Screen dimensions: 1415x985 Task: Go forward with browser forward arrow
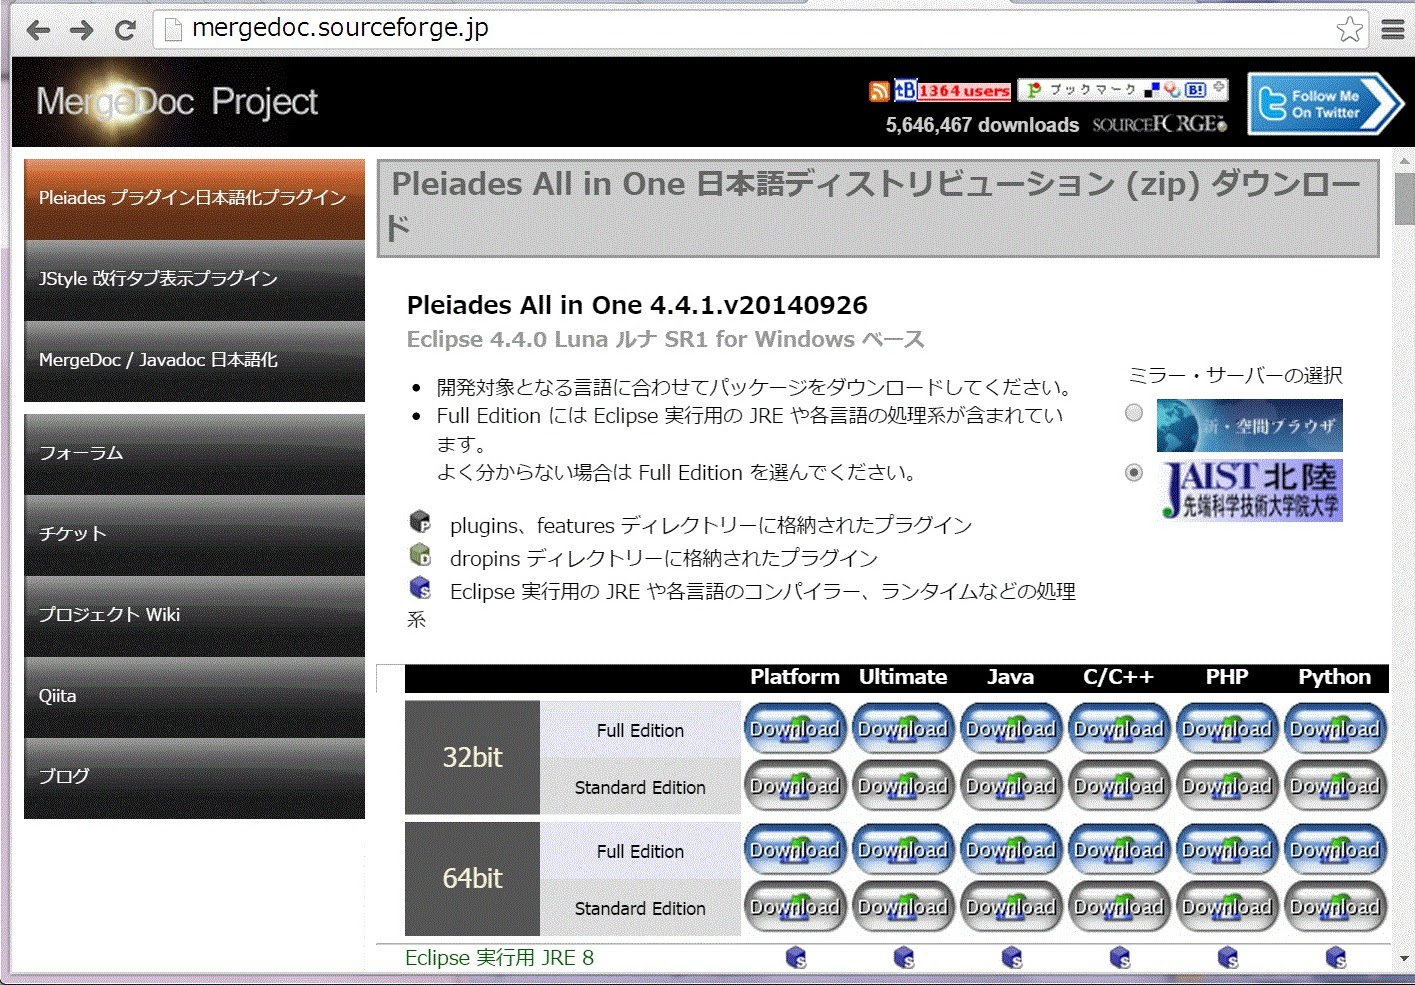point(82,30)
